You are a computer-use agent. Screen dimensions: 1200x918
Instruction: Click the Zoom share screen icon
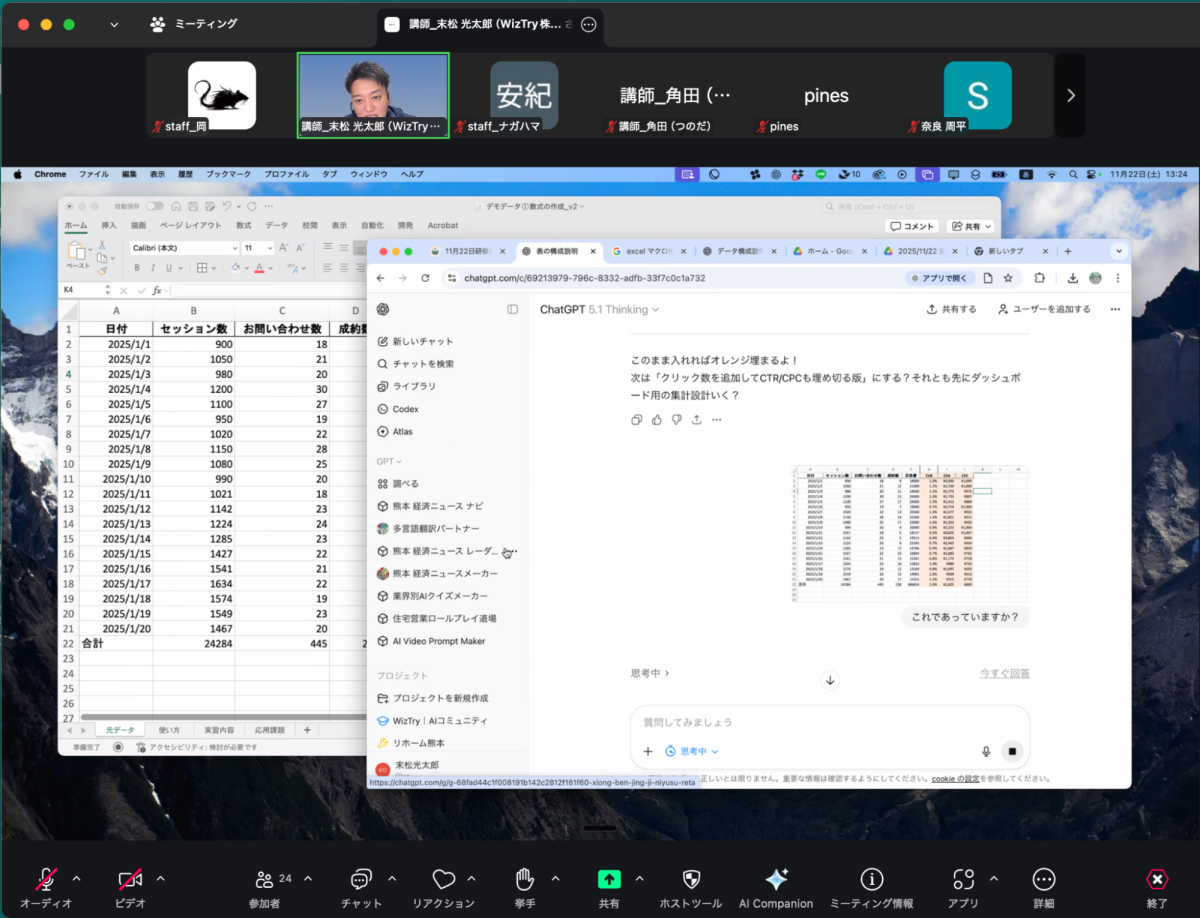[609, 879]
